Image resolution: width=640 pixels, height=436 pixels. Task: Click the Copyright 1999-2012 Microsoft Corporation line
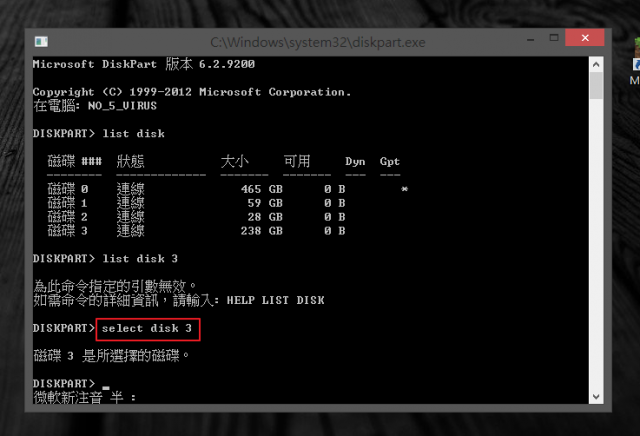(191, 92)
